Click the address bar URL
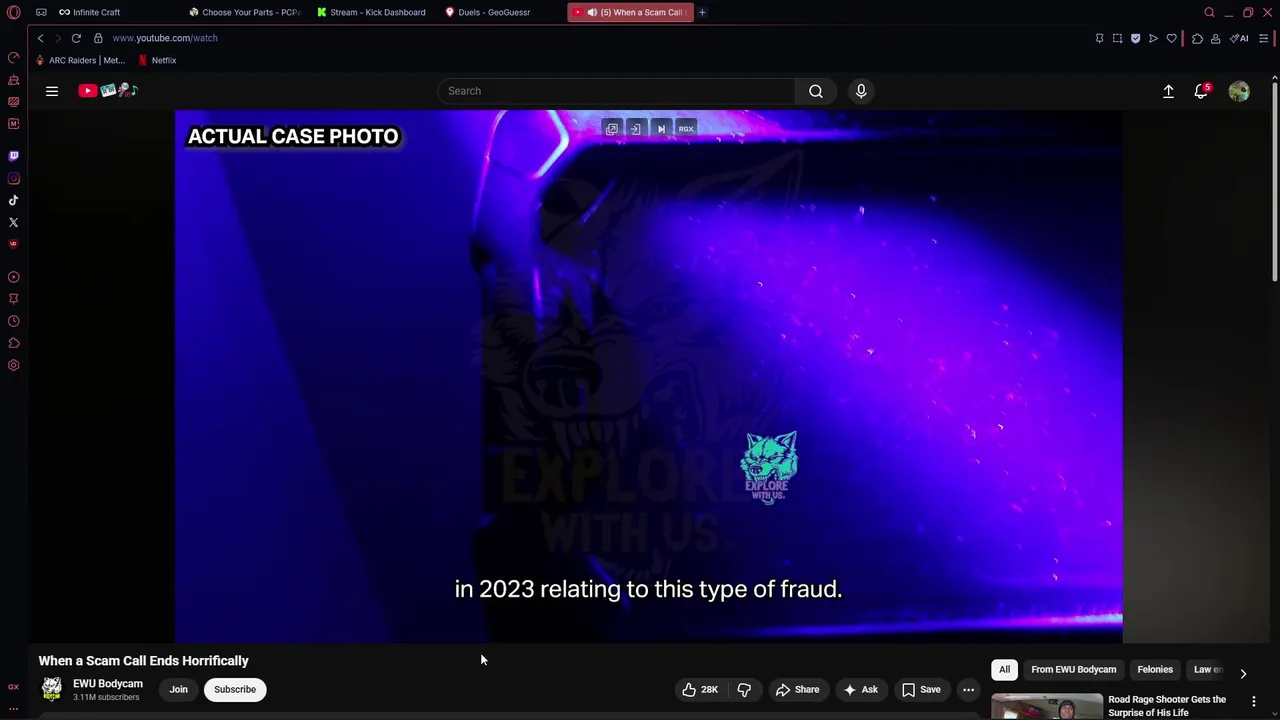Screen dimensions: 1280x720 point(165,38)
